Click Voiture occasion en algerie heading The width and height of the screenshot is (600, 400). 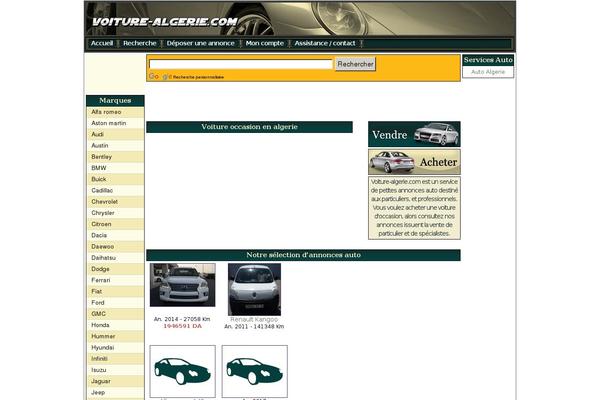coord(249,127)
